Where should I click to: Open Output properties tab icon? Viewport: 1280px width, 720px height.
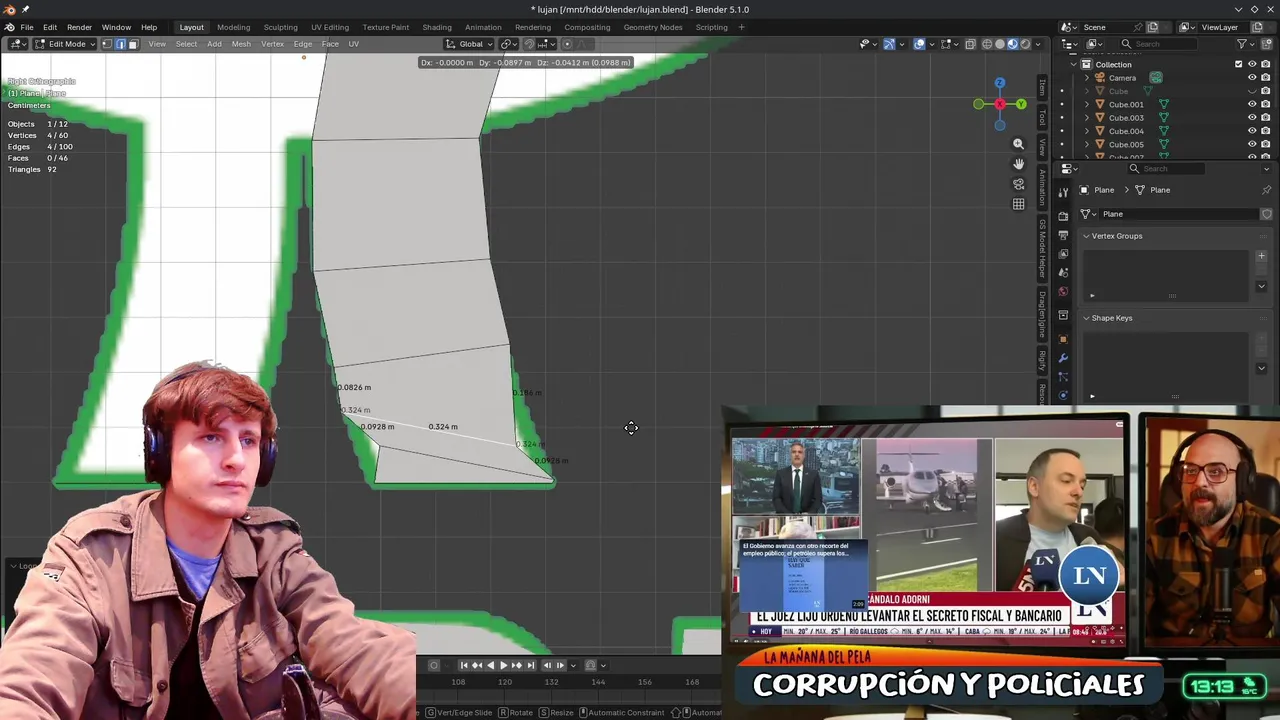click(x=1063, y=234)
